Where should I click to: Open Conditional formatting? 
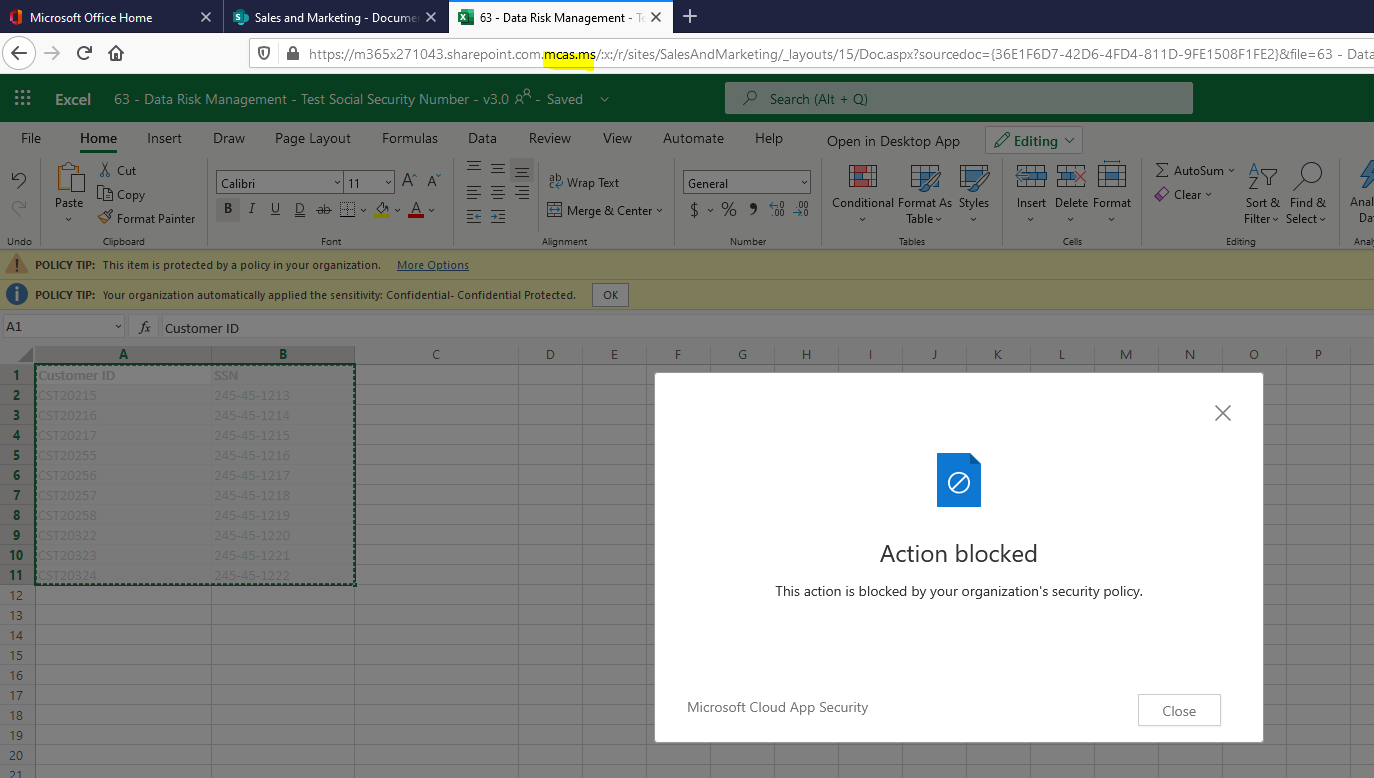[863, 193]
